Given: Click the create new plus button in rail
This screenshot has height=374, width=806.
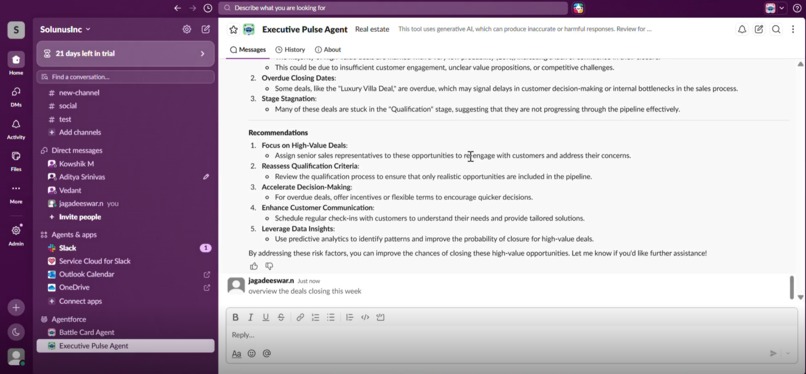Looking at the screenshot, I should coord(16,308).
